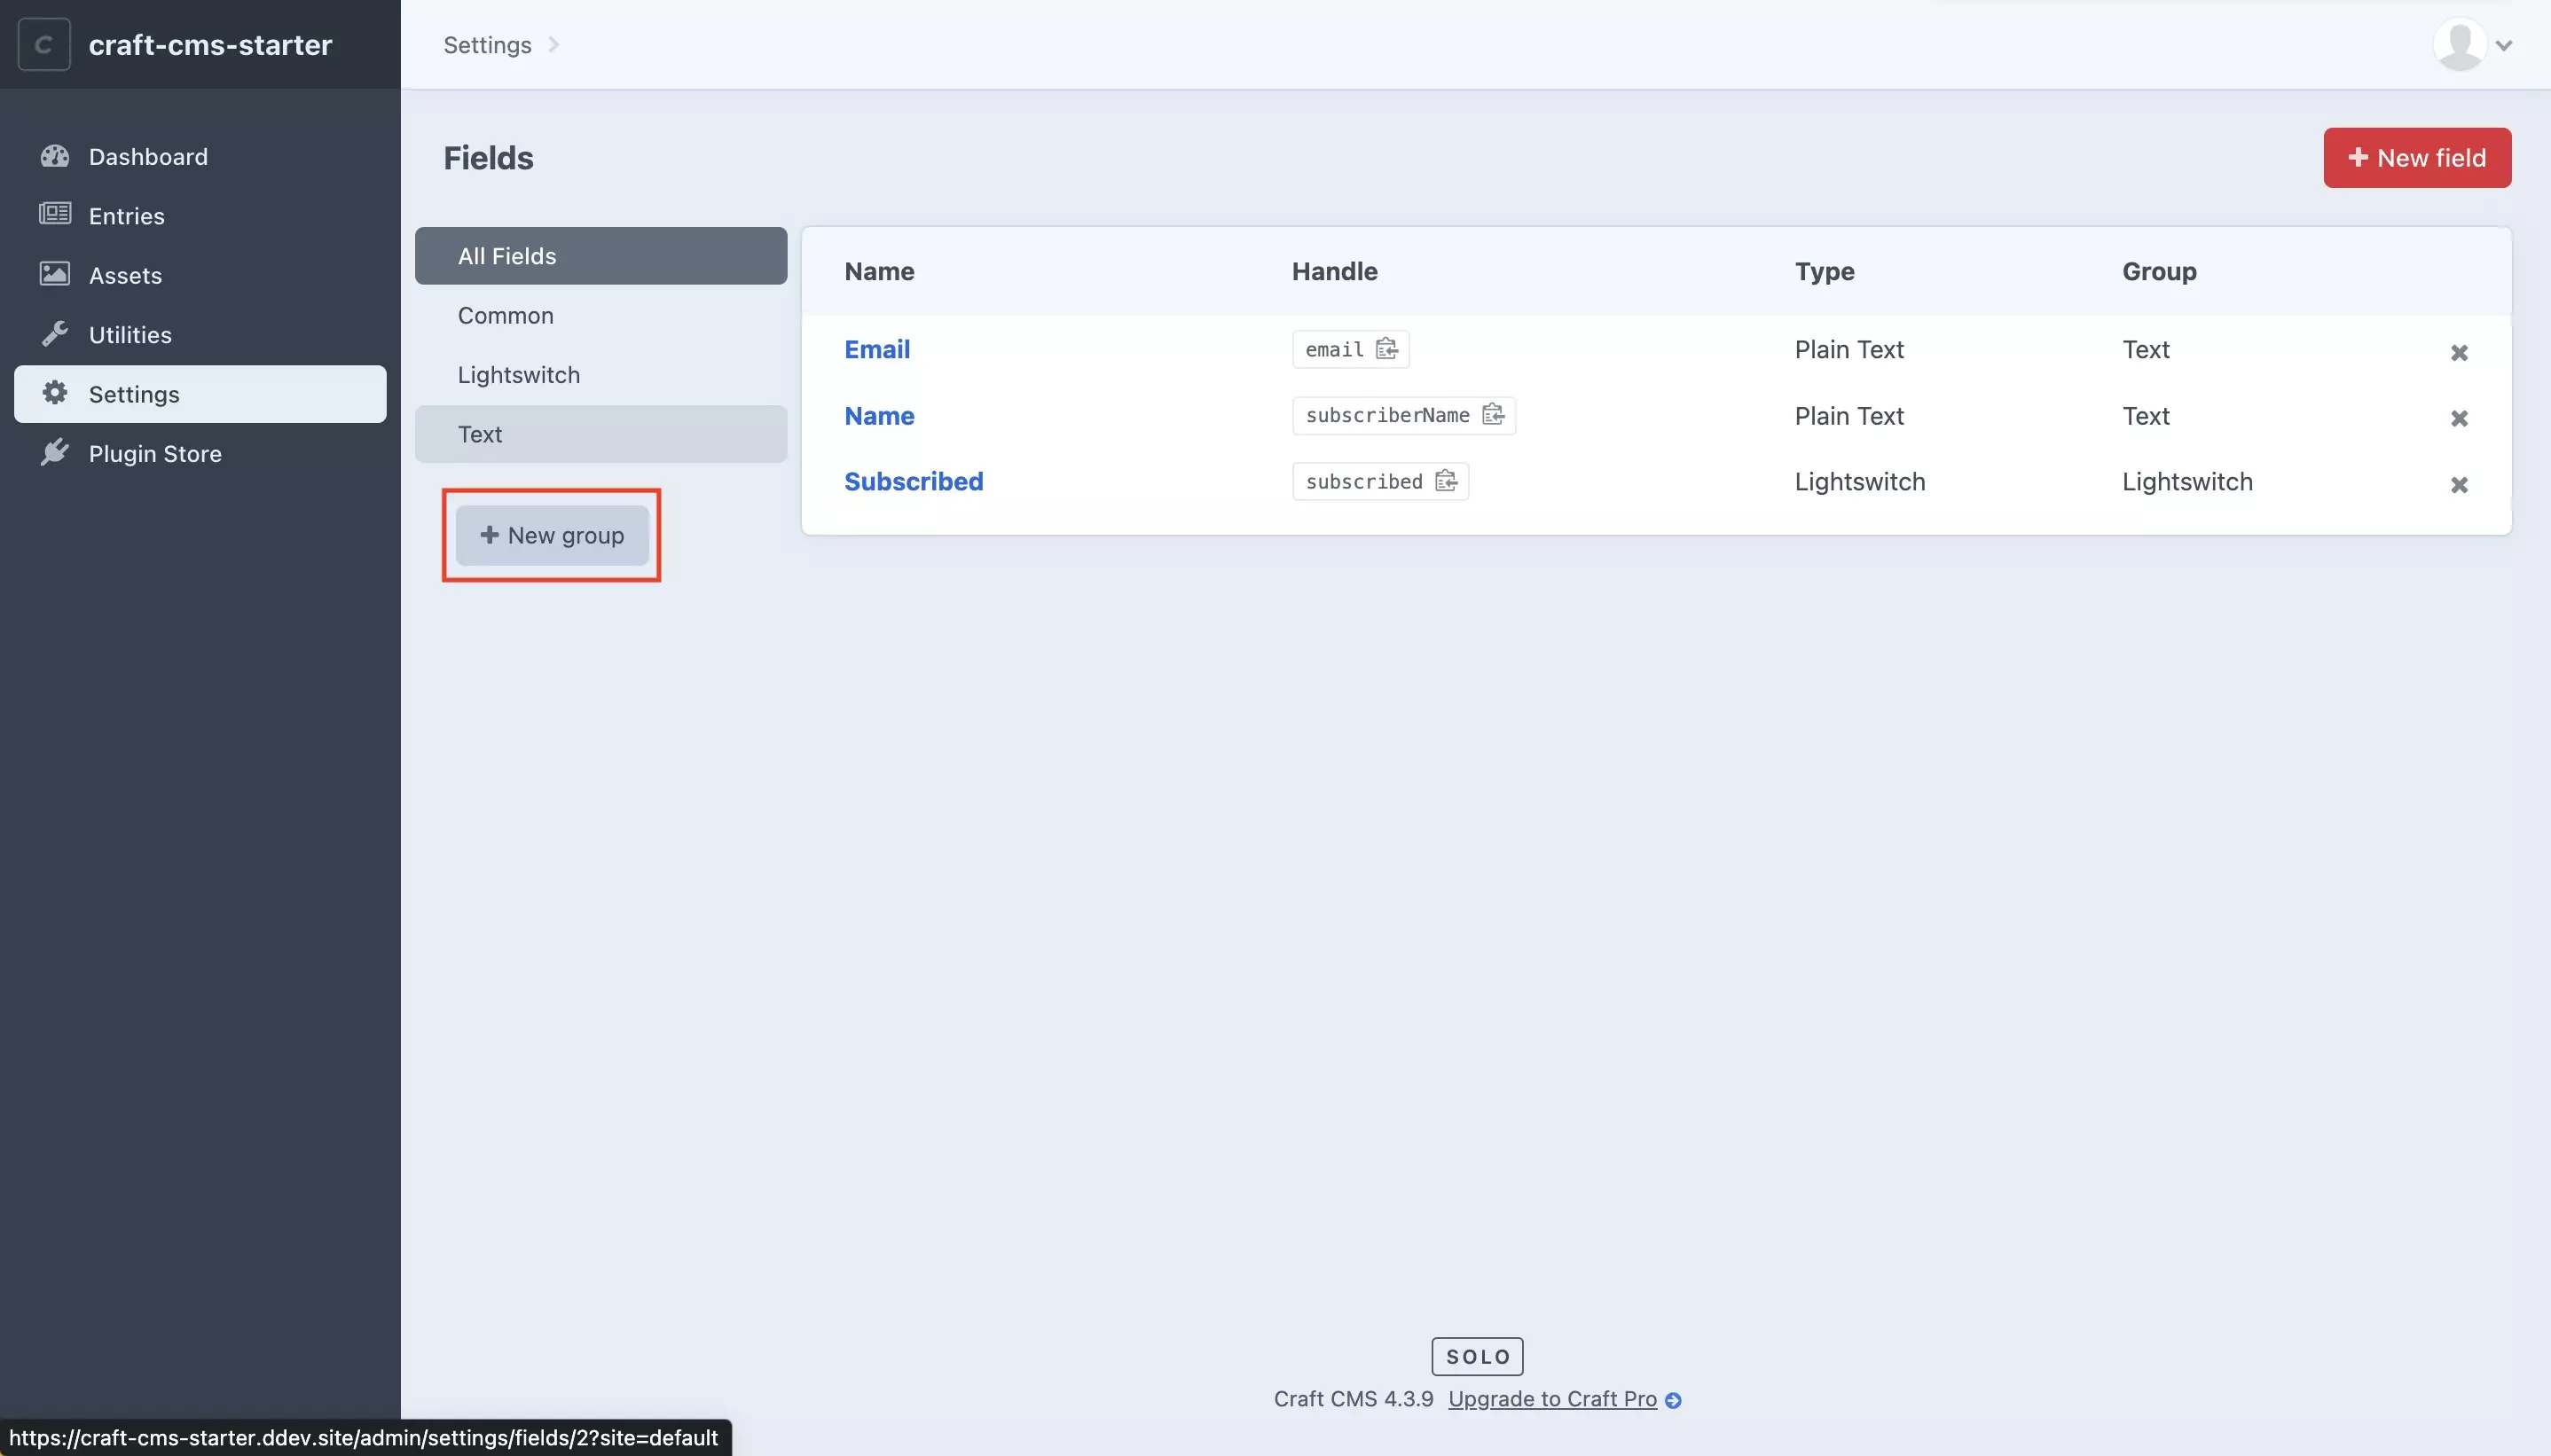
Task: Open the Subscribed field link
Action: 914,481
